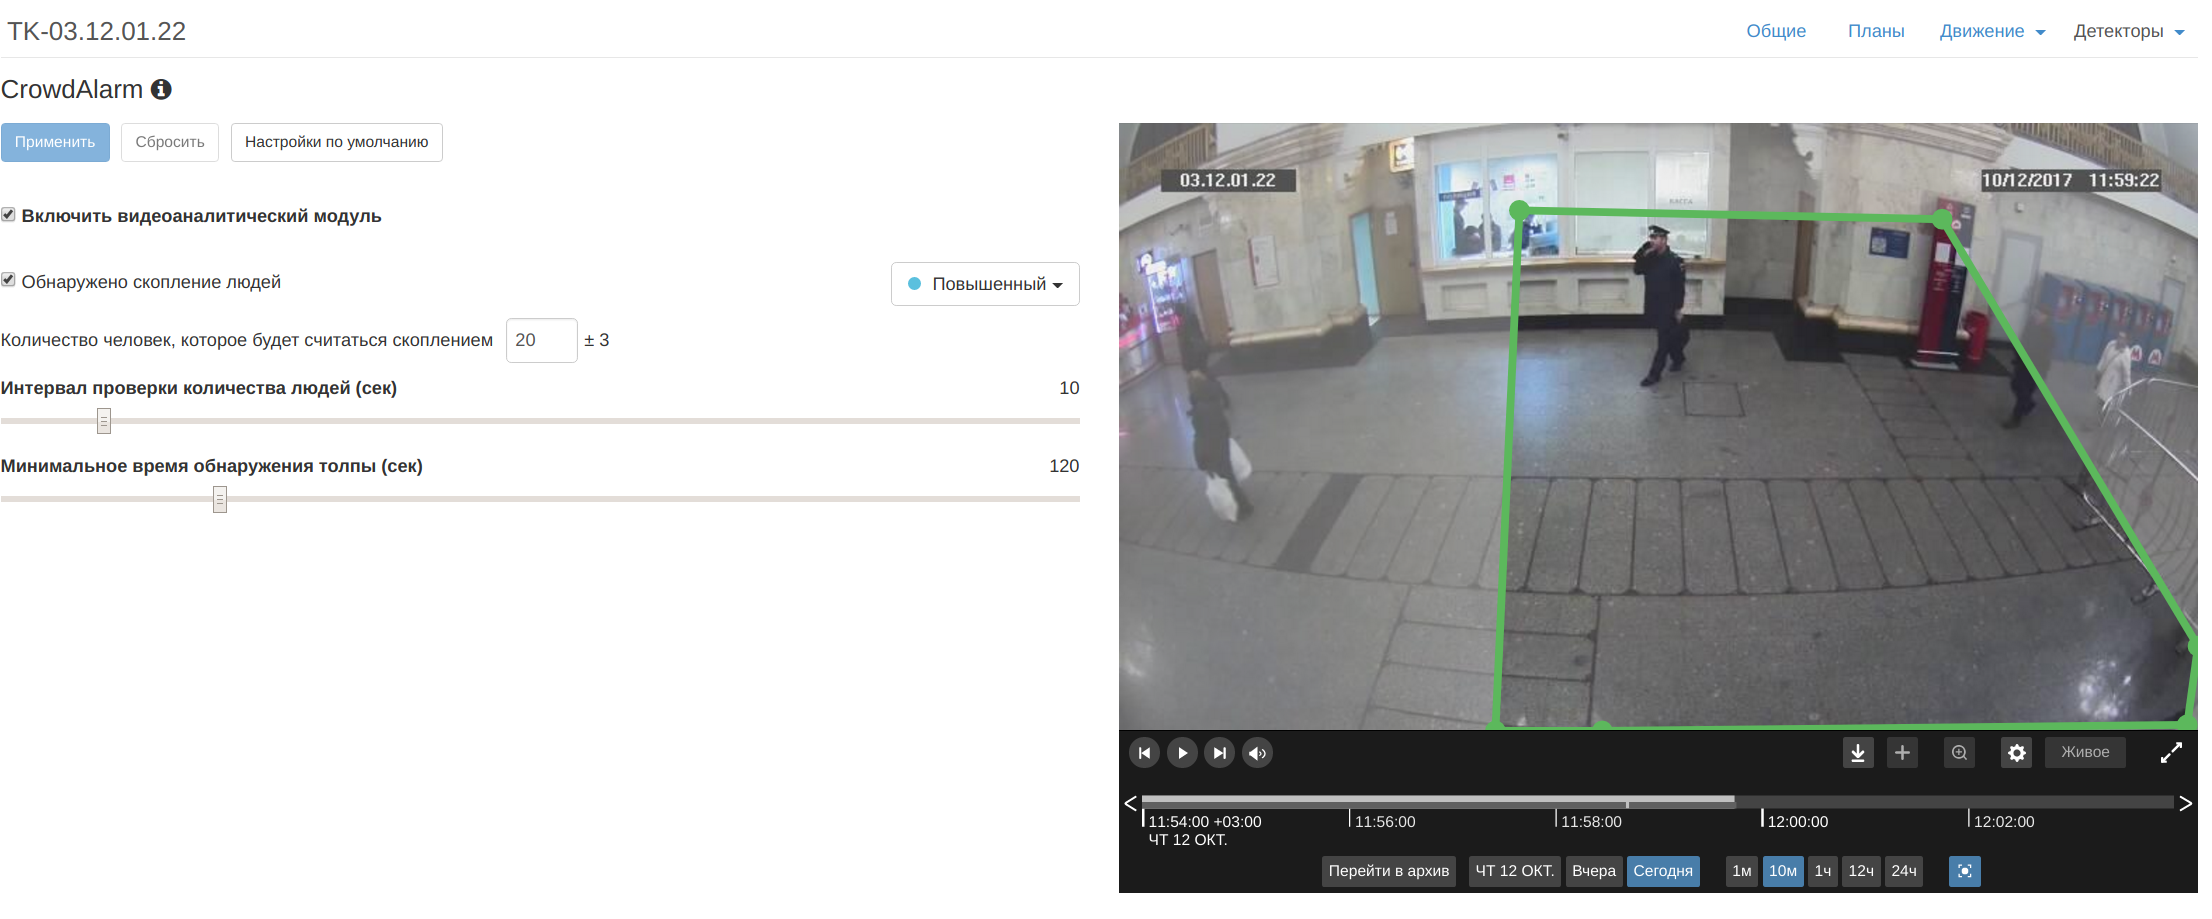The height and width of the screenshot is (919, 2212).
Task: Start video playback
Action: (1182, 753)
